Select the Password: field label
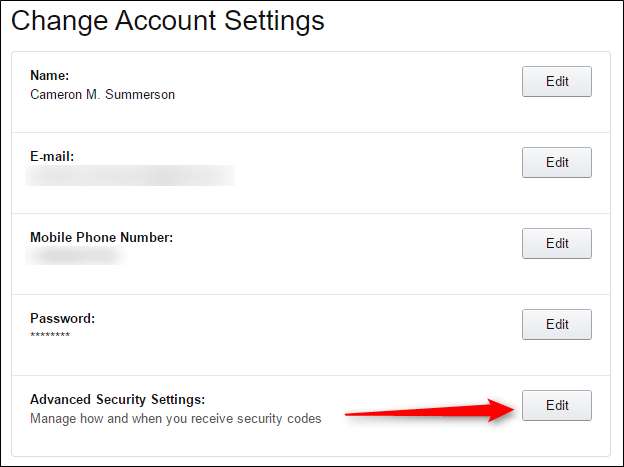Screen dimensions: 624x467 (x=62, y=318)
